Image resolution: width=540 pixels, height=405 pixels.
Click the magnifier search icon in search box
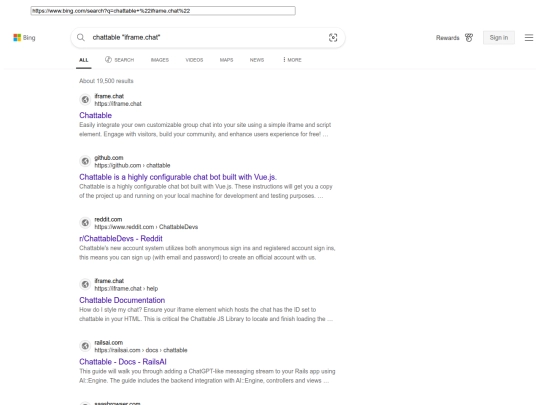pos(81,38)
